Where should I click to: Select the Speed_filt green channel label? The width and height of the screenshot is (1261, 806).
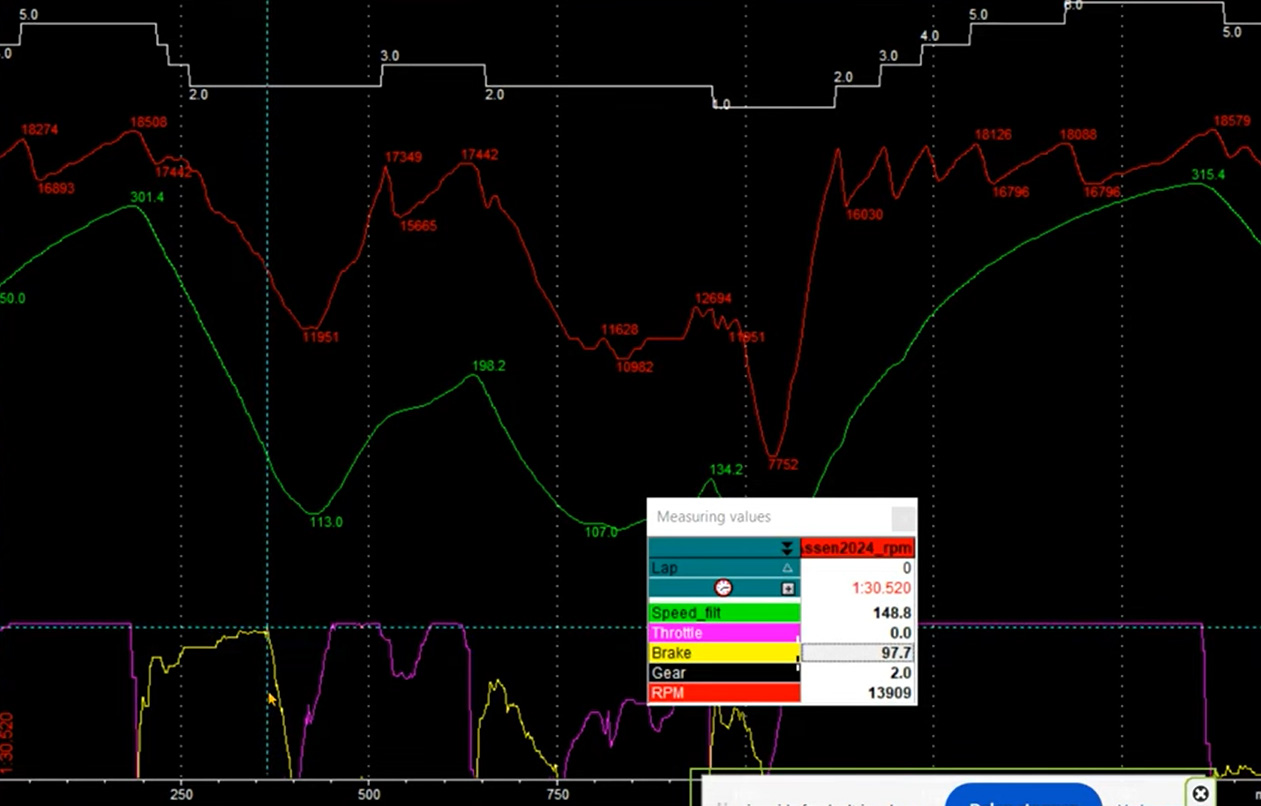[x=725, y=613]
